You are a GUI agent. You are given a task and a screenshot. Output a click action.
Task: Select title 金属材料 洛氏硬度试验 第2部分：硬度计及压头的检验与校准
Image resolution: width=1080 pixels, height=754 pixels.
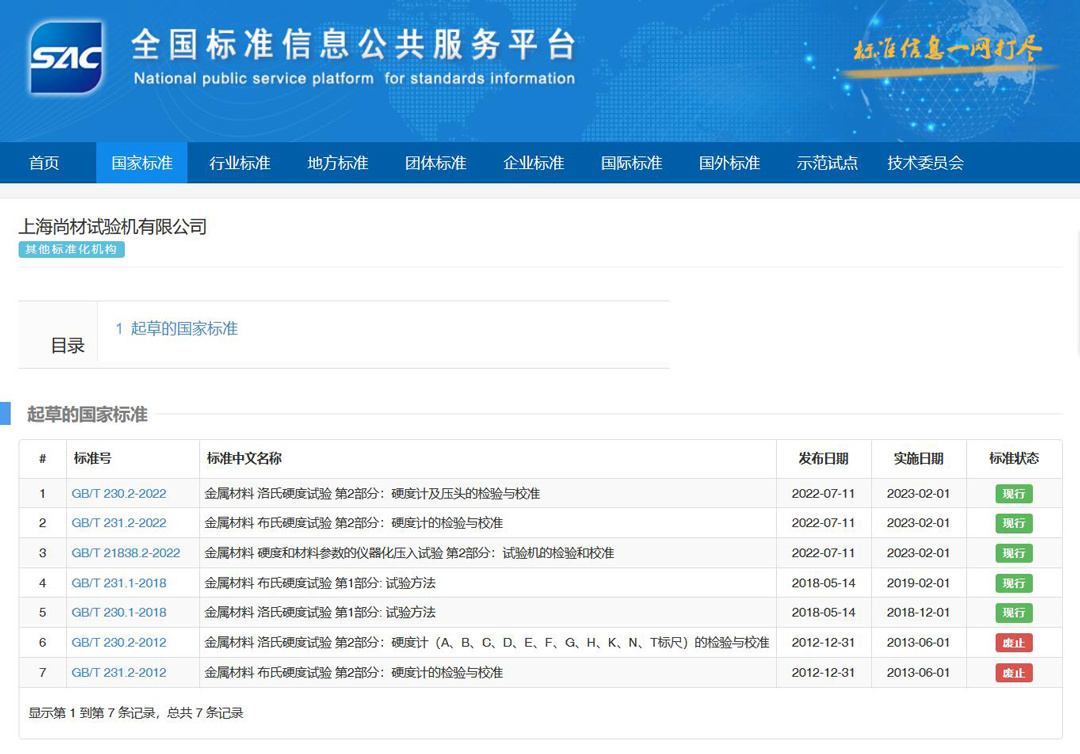pyautogui.click(x=372, y=494)
